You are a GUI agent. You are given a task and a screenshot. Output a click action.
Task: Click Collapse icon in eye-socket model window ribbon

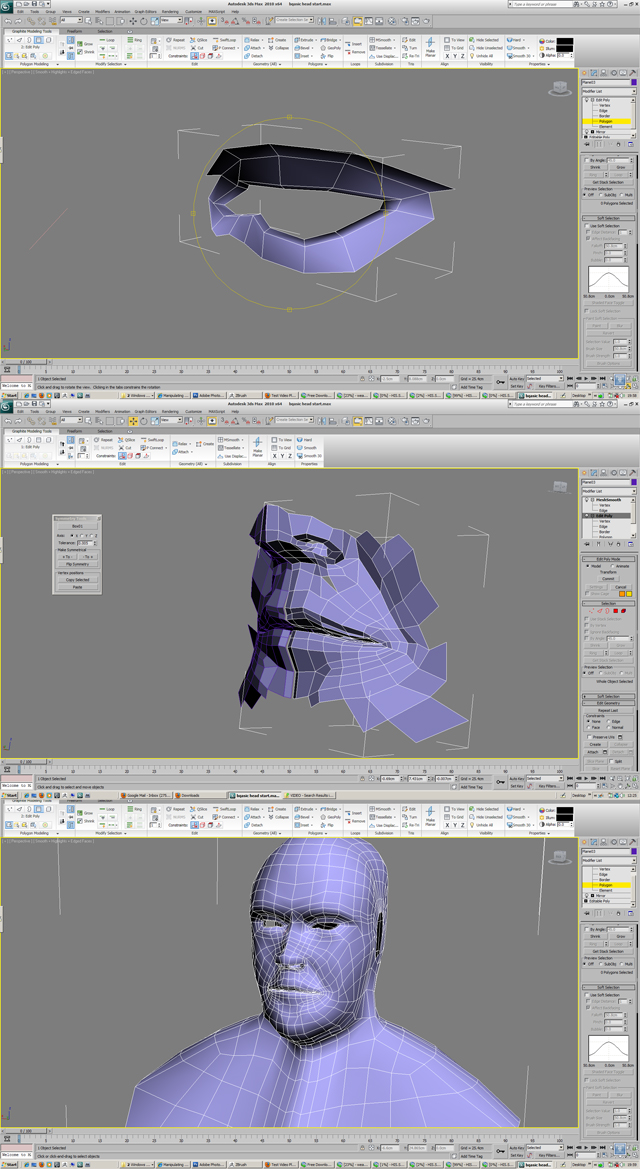(279, 48)
